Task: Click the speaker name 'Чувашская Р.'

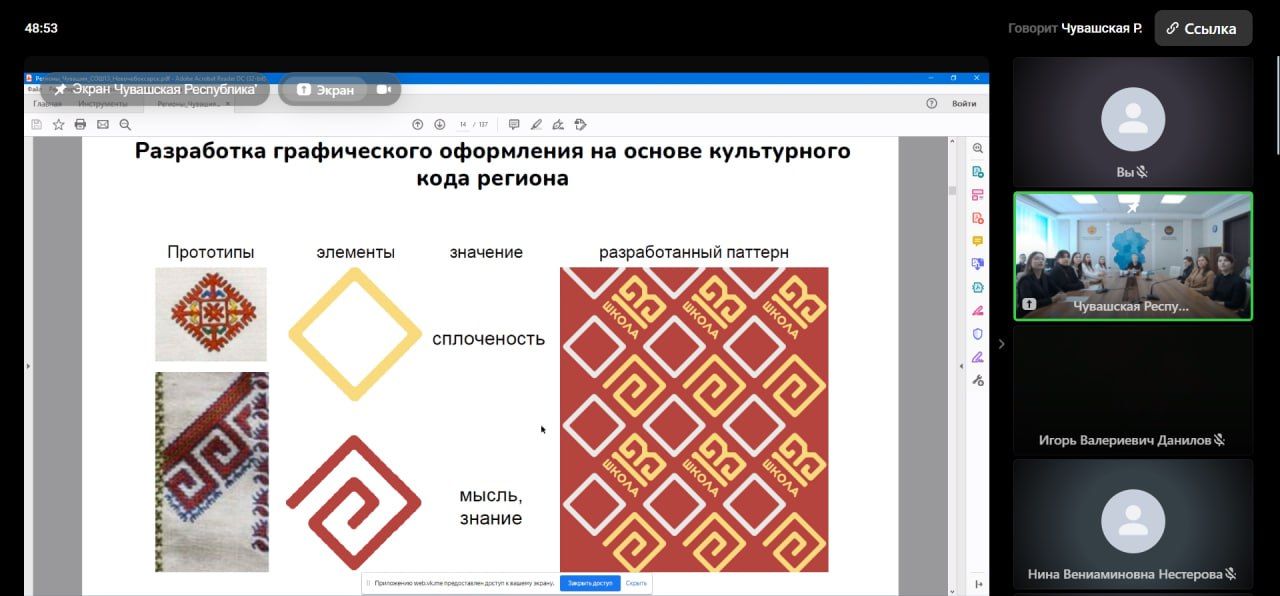Action: click(x=1102, y=28)
